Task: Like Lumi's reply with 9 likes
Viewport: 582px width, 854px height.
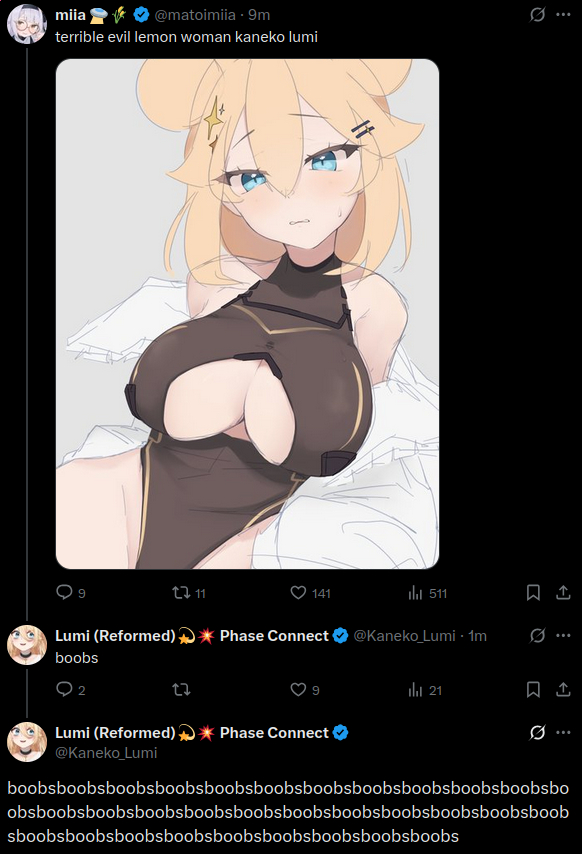Action: pyautogui.click(x=298, y=690)
